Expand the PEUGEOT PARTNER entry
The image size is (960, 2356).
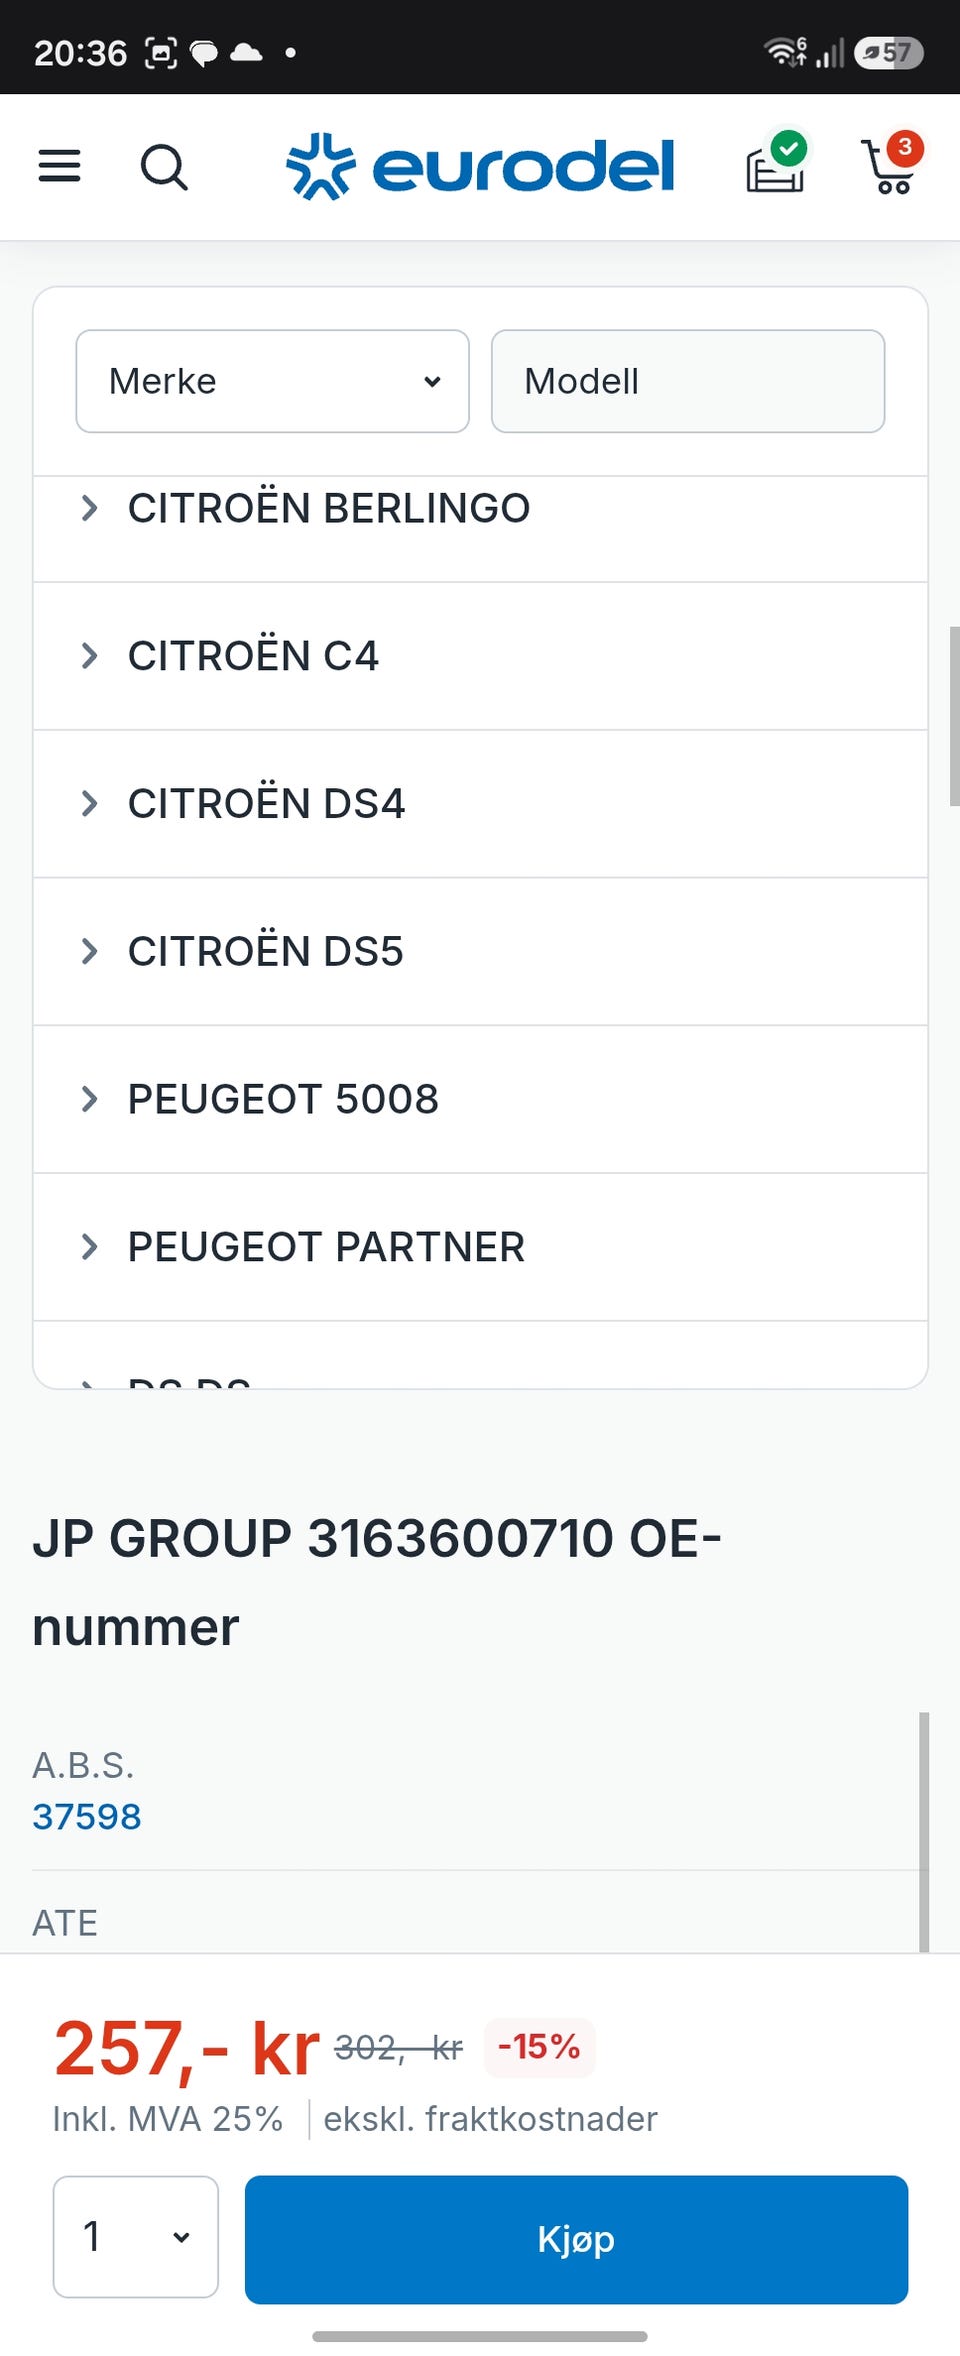(480, 1247)
